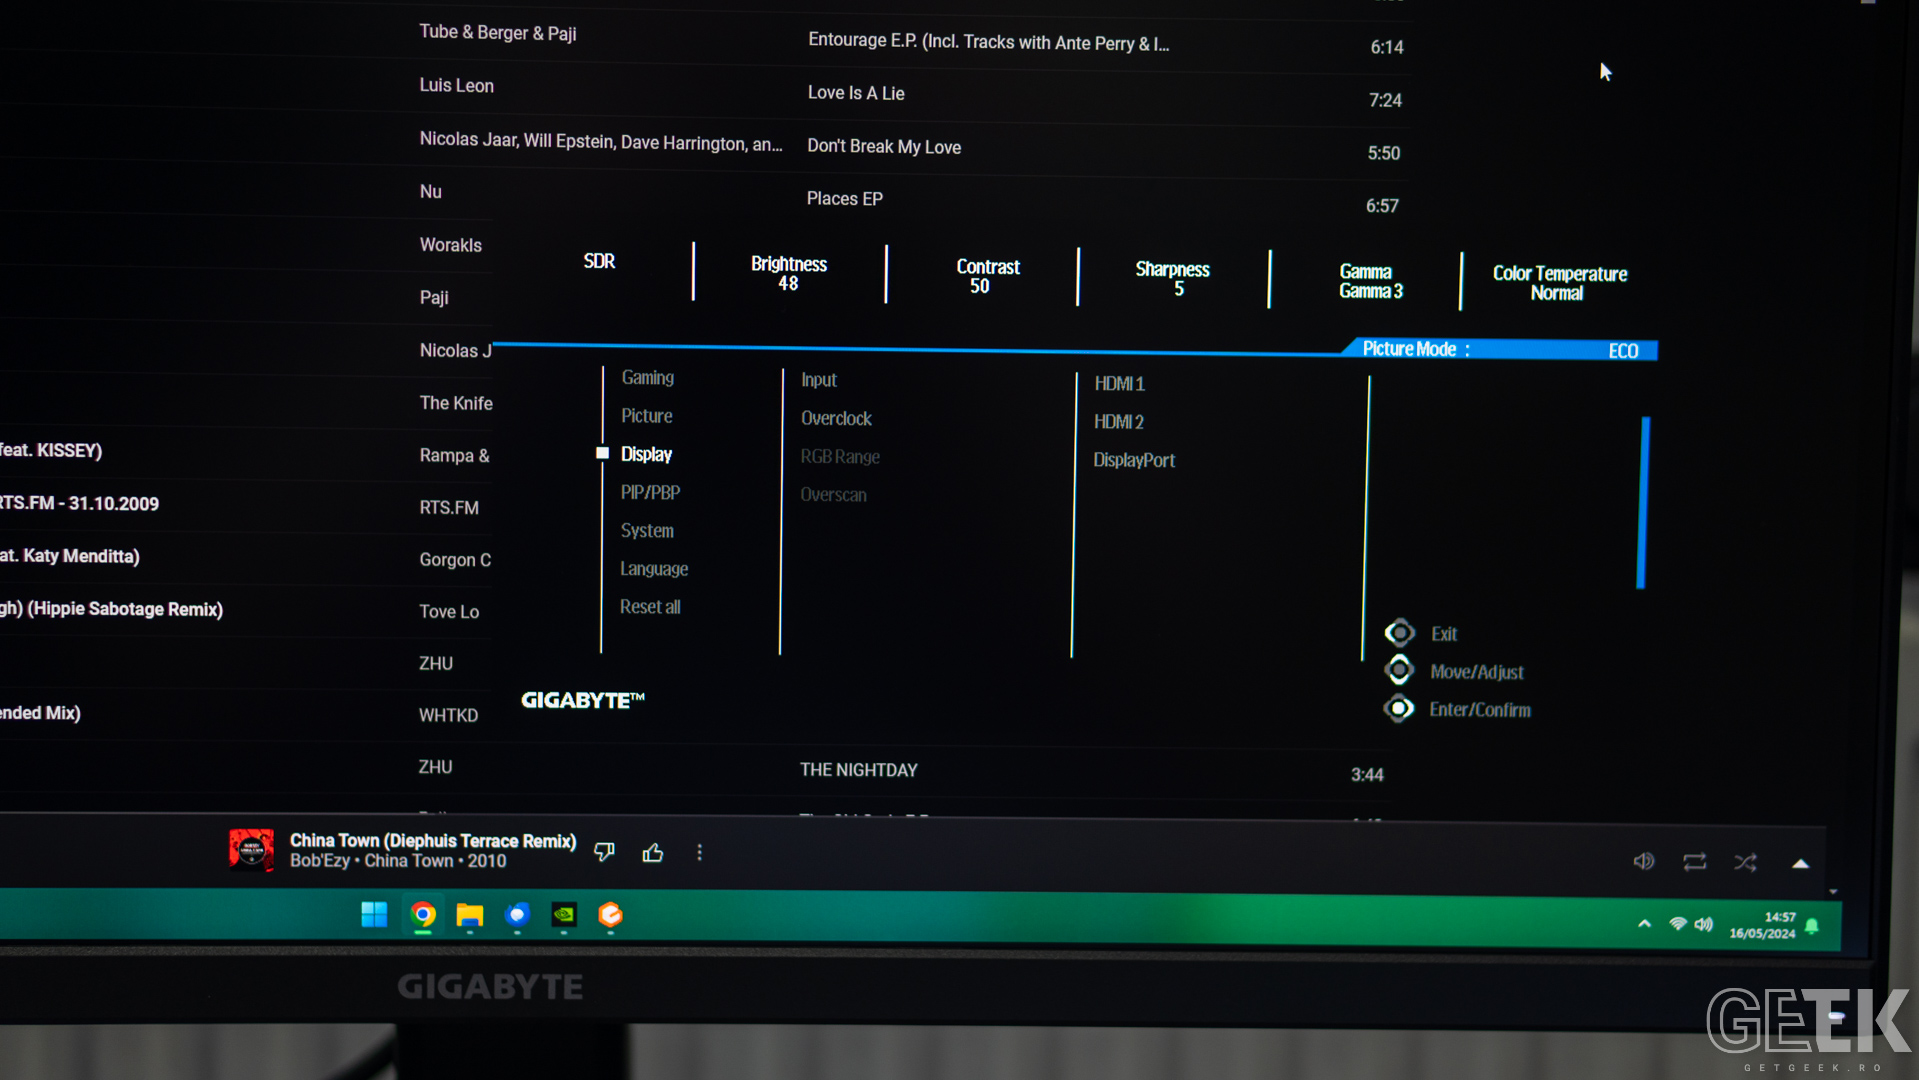Image resolution: width=1919 pixels, height=1080 pixels.
Task: Toggle the repeat icon in player bar
Action: [x=1694, y=861]
